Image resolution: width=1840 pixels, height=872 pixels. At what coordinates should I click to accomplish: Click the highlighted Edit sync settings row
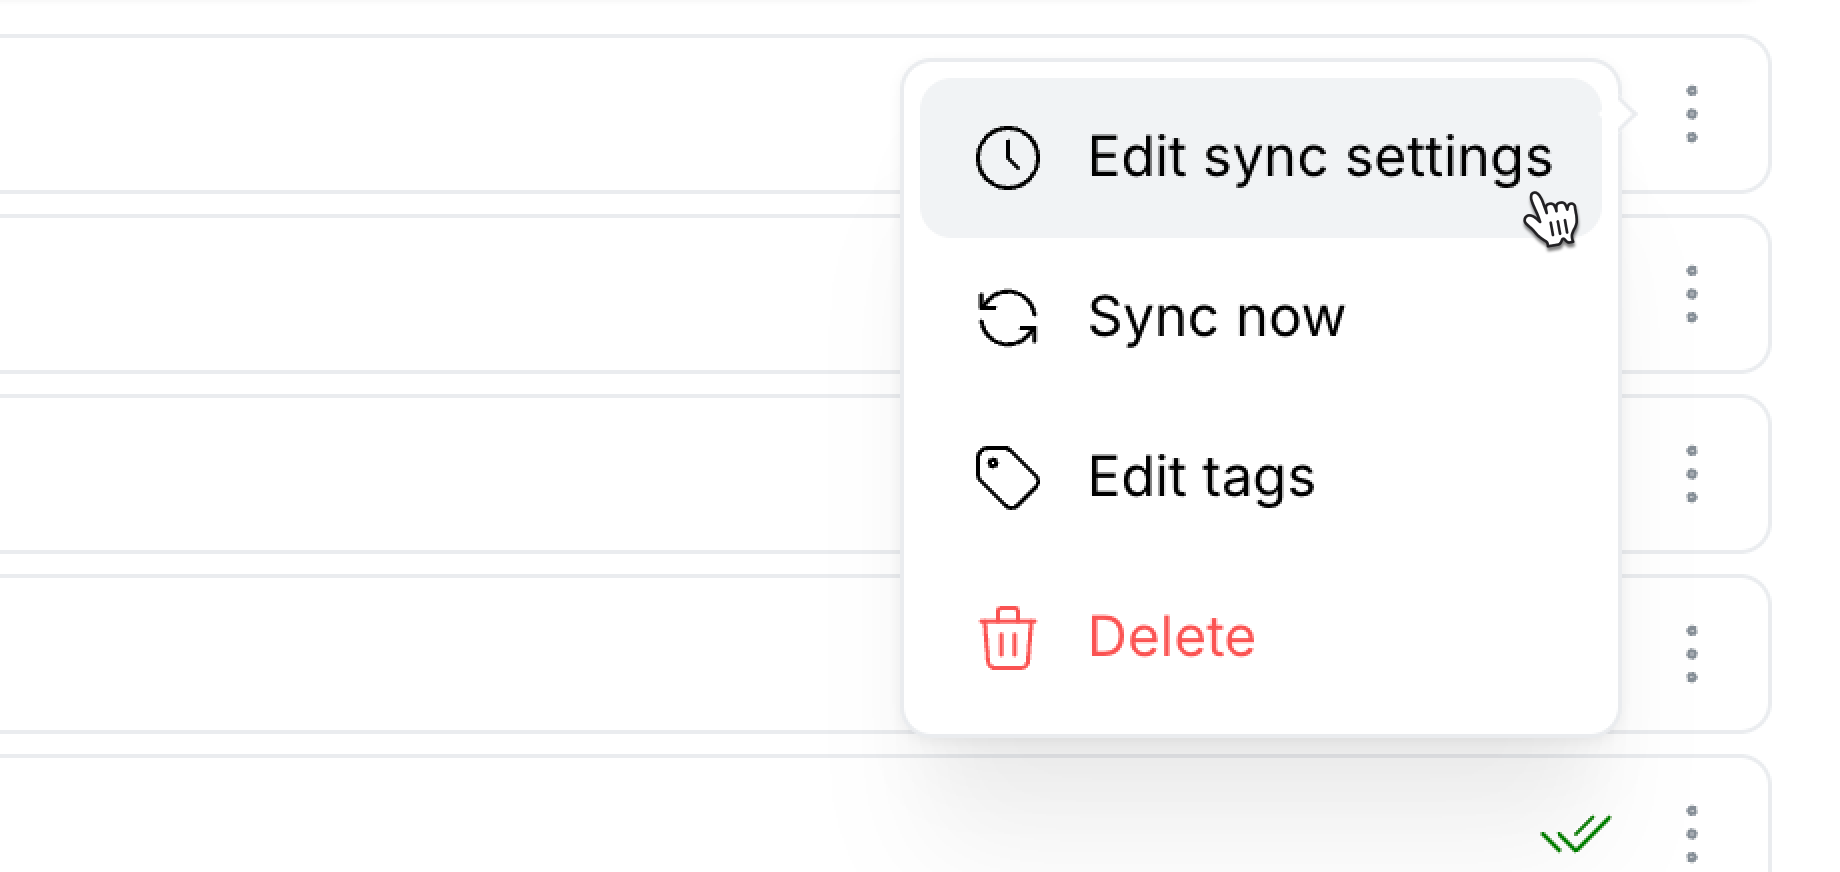point(1260,157)
